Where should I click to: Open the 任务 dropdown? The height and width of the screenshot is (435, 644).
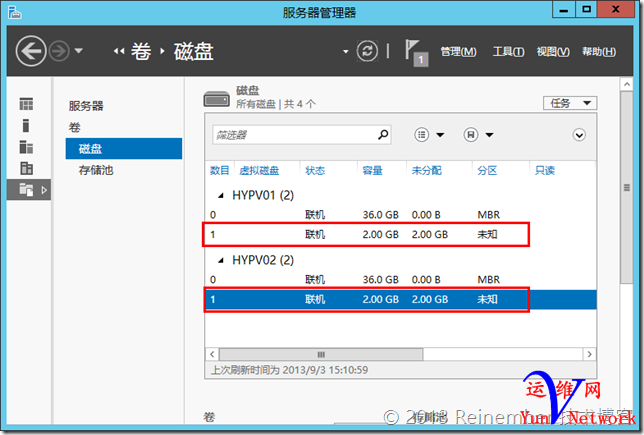(570, 103)
